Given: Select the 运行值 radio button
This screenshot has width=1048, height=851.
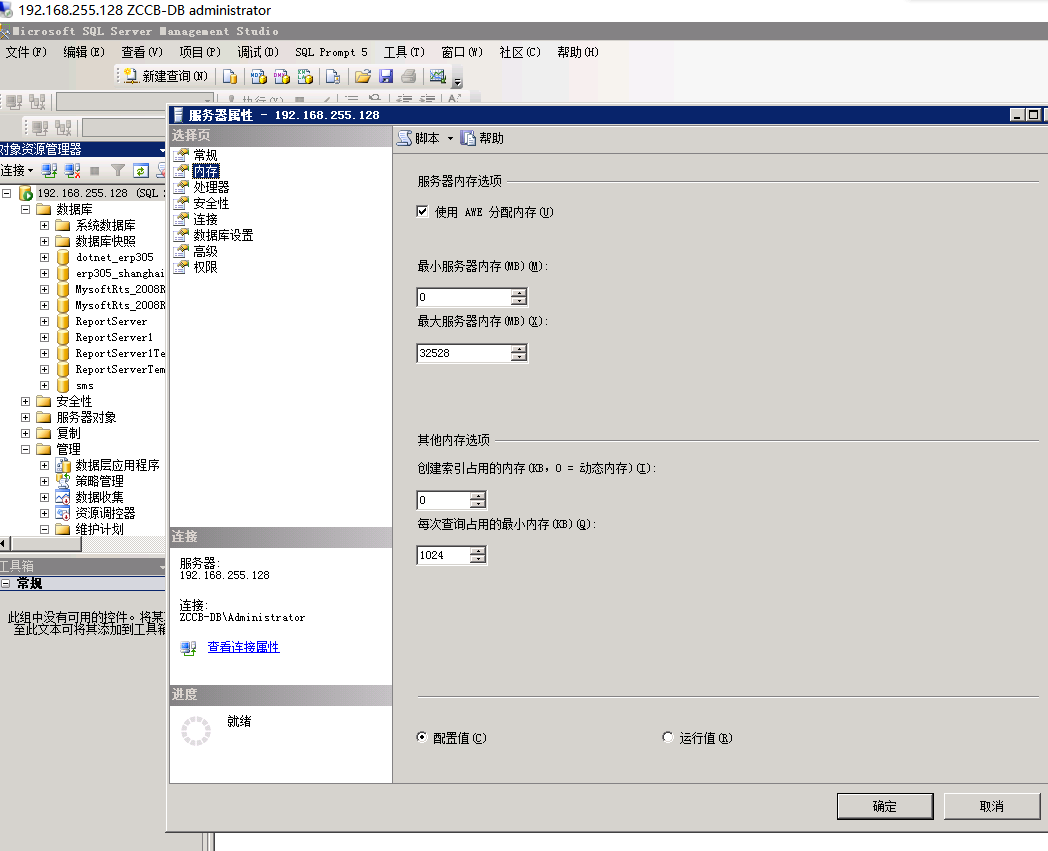Looking at the screenshot, I should [668, 738].
